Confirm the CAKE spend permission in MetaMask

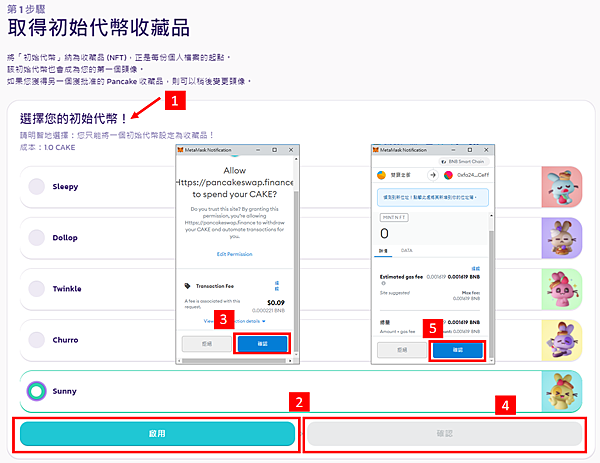pyautogui.click(x=262, y=344)
